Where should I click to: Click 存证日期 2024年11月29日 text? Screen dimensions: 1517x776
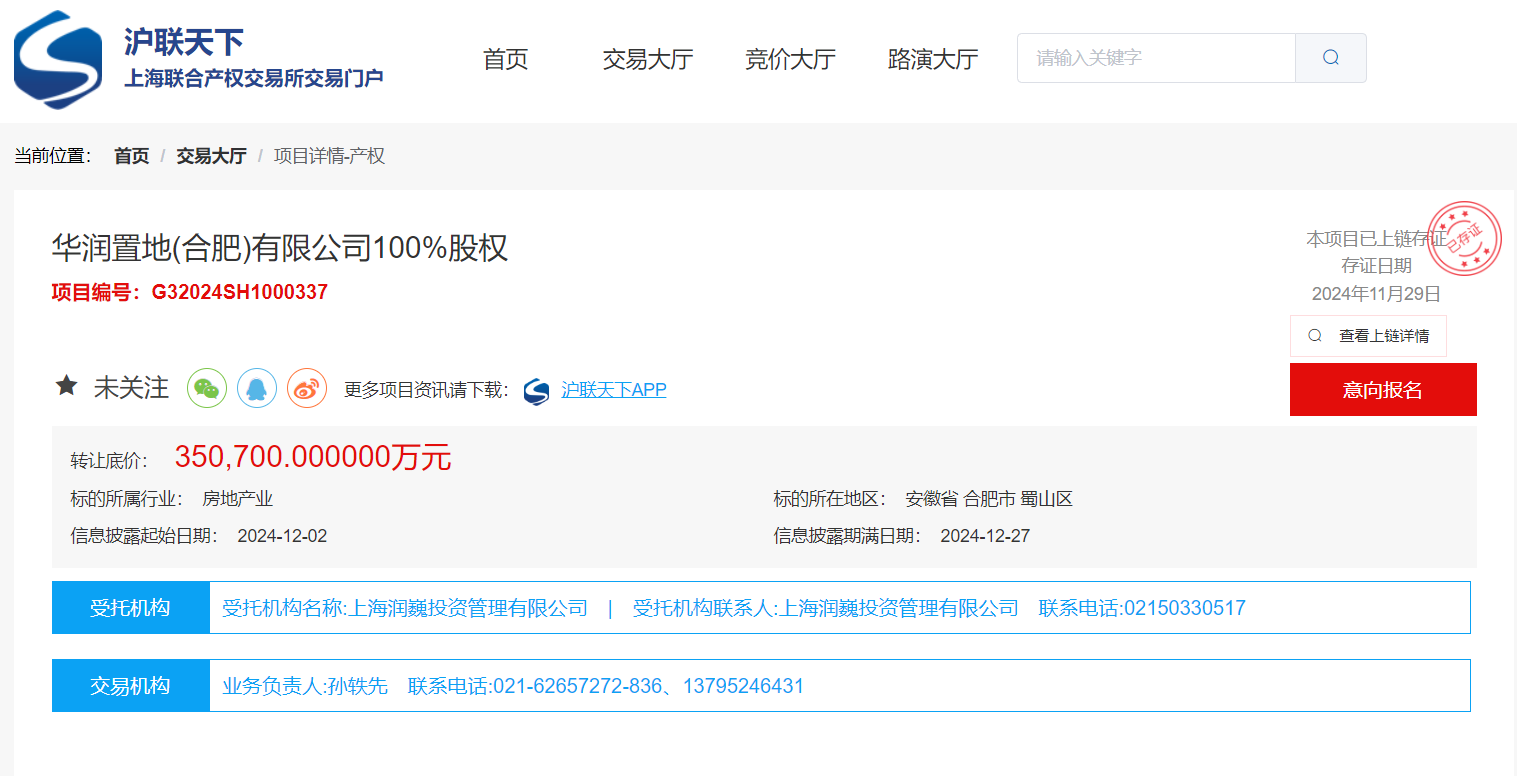pyautogui.click(x=1376, y=280)
